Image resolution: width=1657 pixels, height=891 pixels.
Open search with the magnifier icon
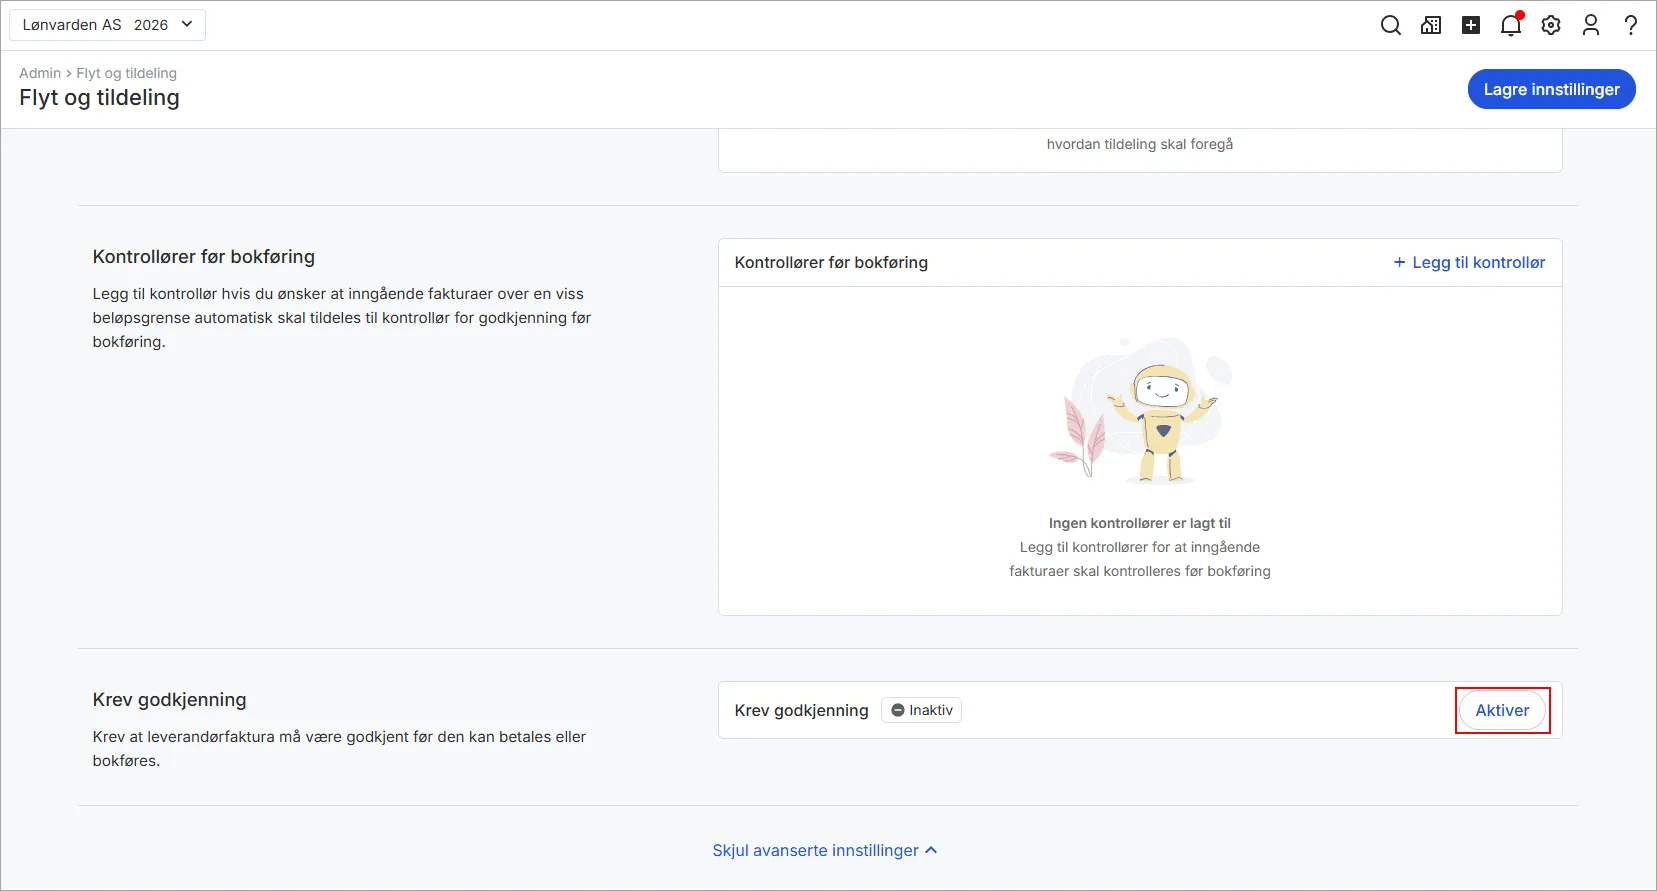pos(1390,25)
